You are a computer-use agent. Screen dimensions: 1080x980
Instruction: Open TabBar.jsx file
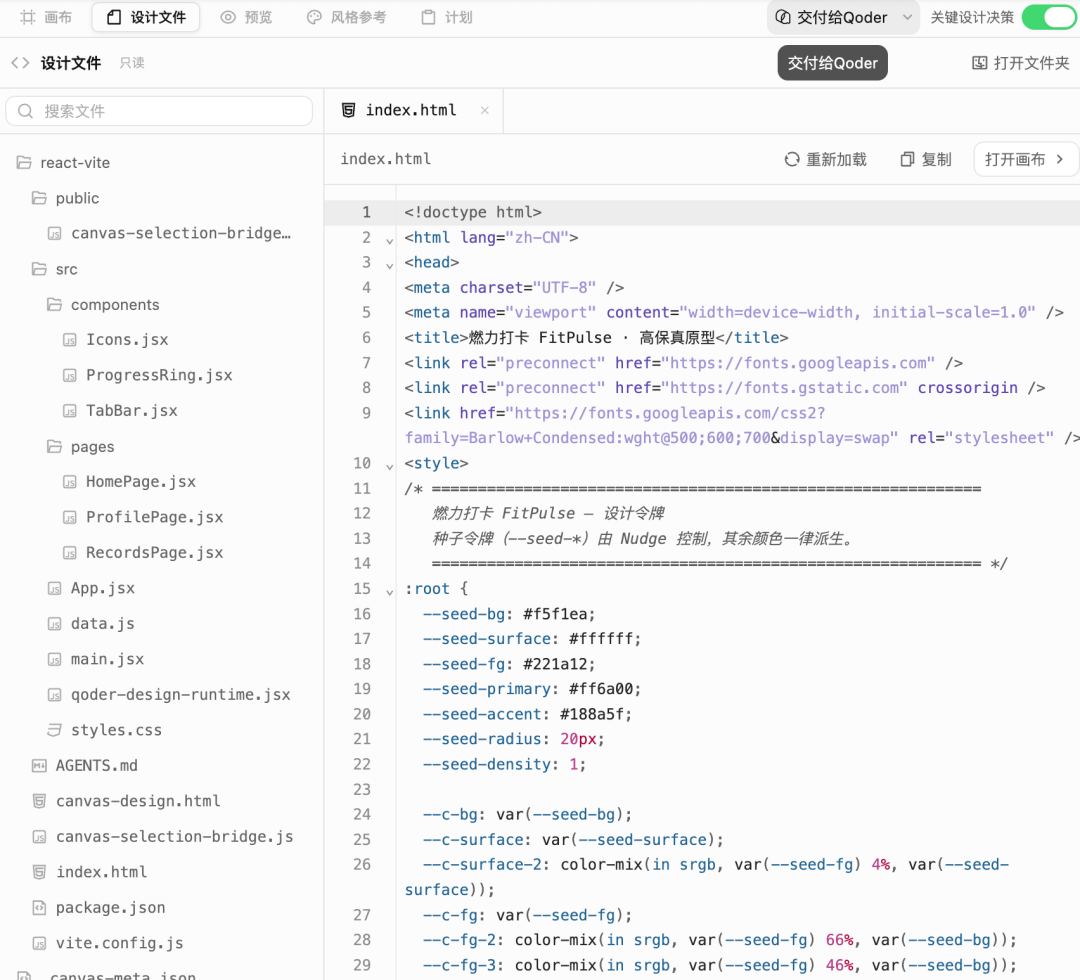pos(121,411)
